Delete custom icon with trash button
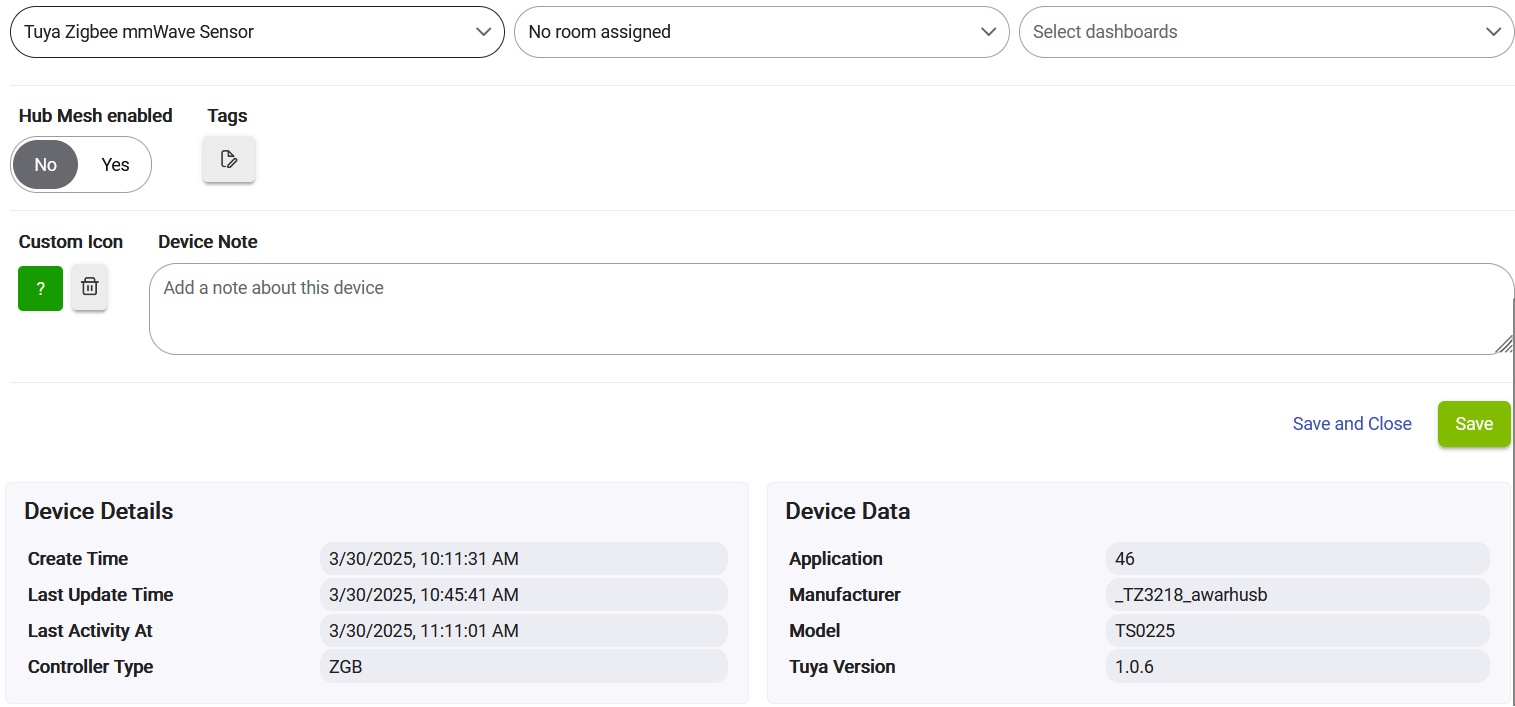This screenshot has width=1515, height=707. (89, 287)
